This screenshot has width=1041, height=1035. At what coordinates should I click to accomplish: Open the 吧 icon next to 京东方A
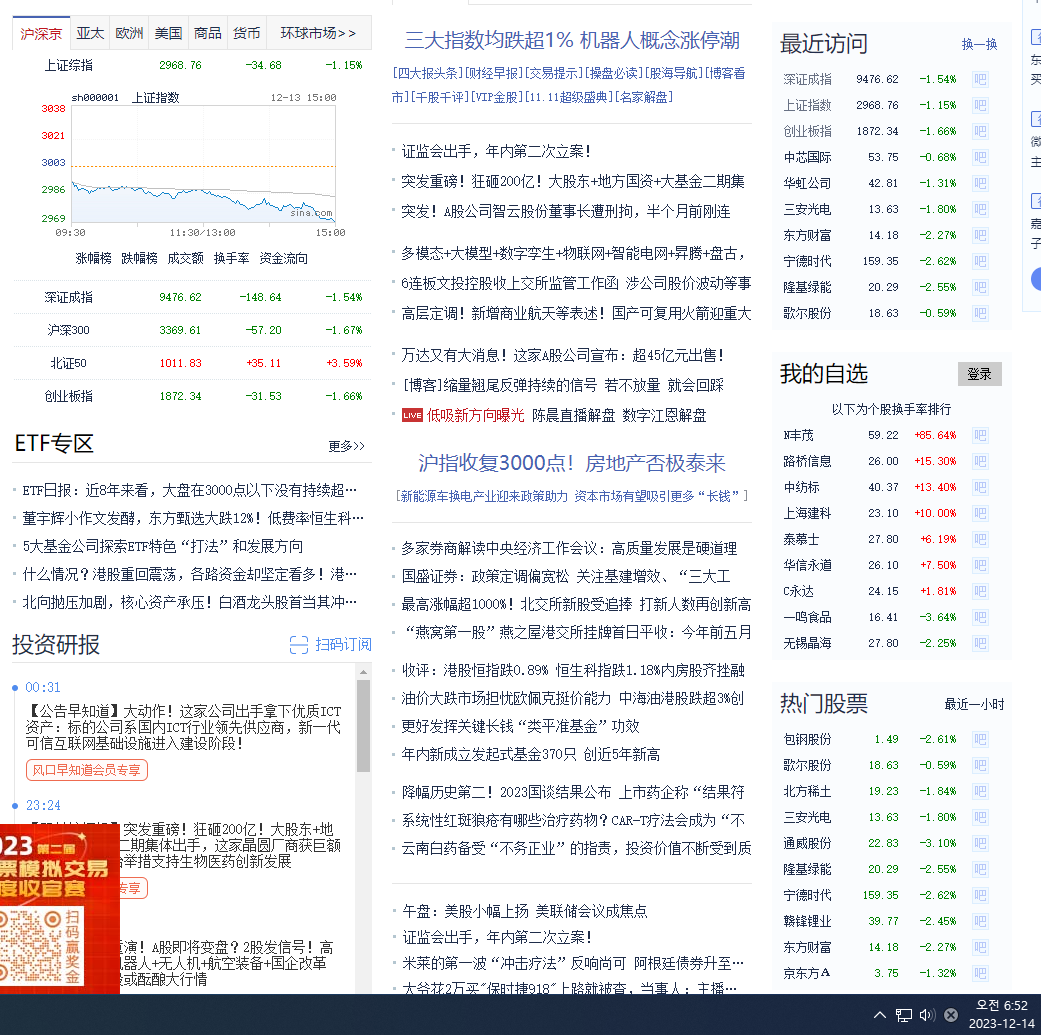[980, 973]
